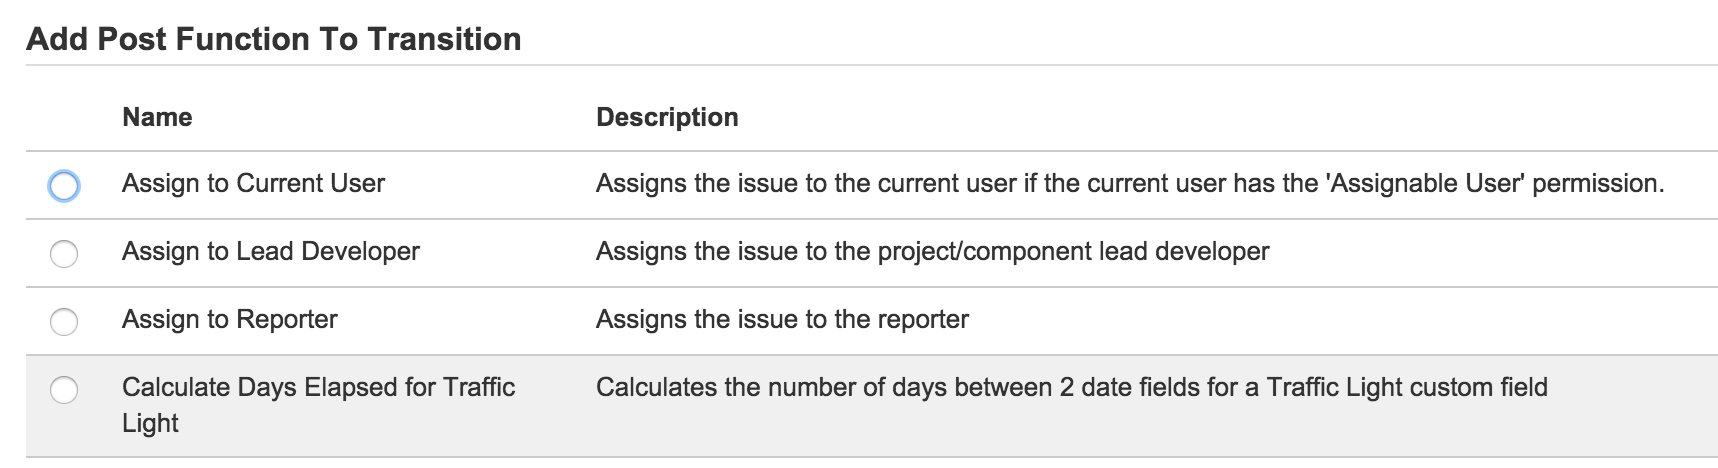The width and height of the screenshot is (1718, 468).
Task: Click the Name column header
Action: 157,118
